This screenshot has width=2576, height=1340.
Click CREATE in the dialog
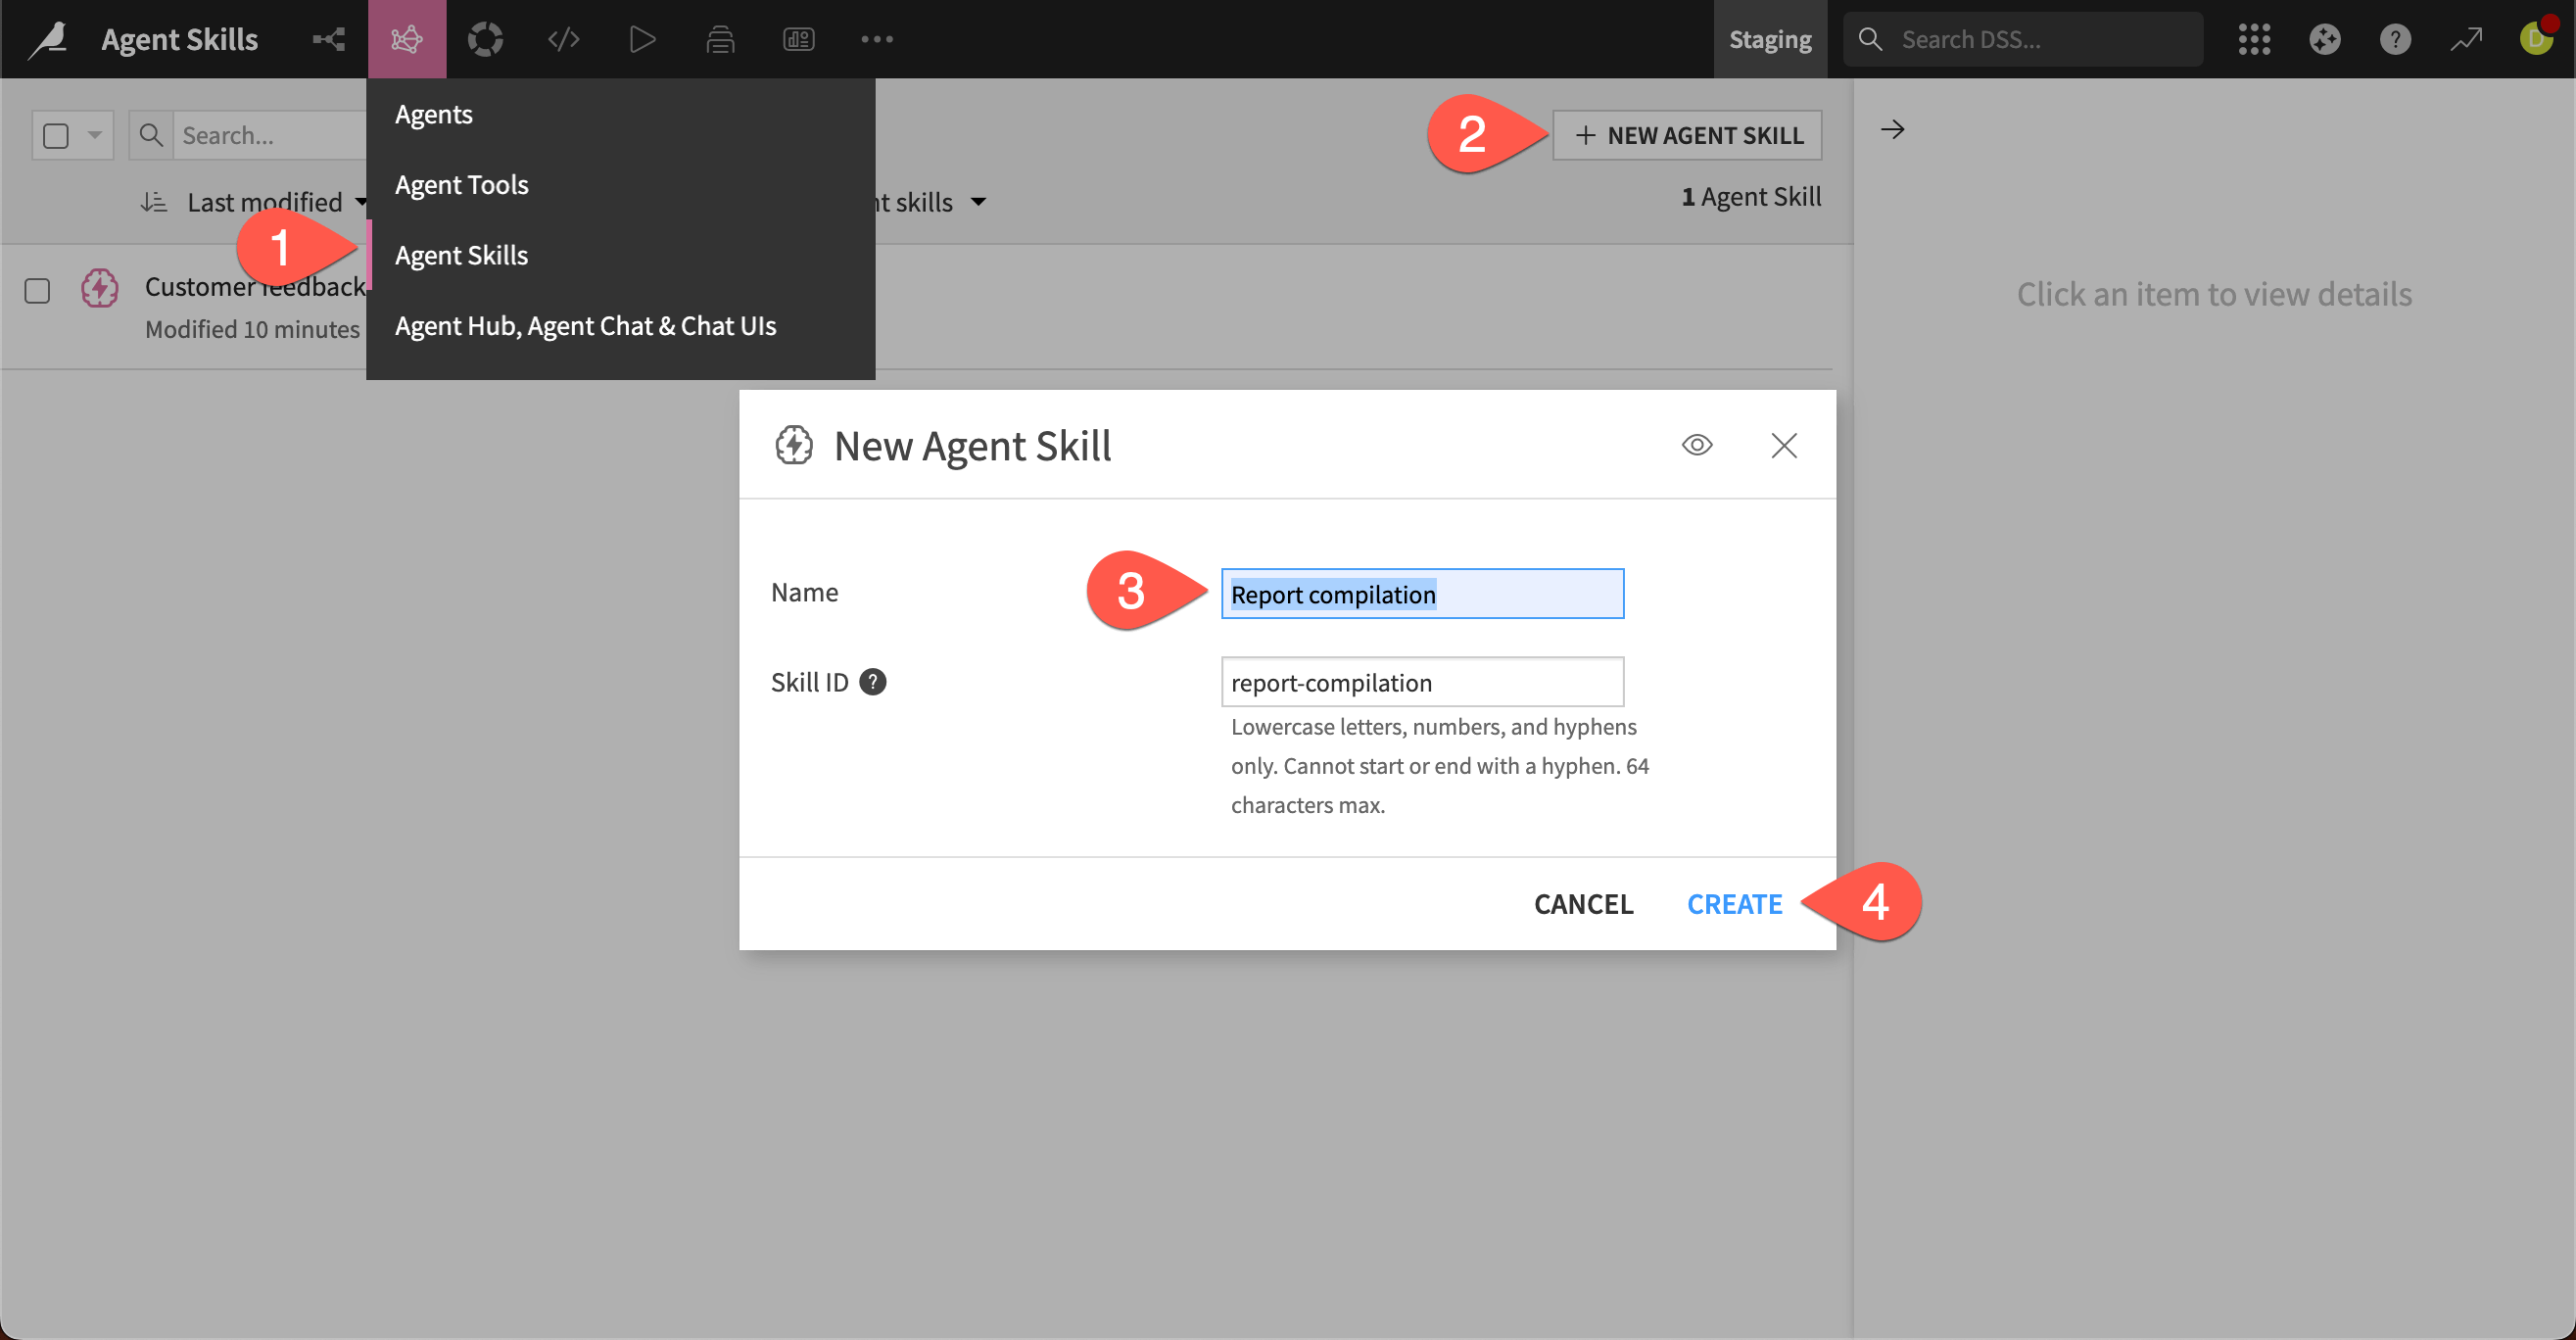tap(1734, 904)
